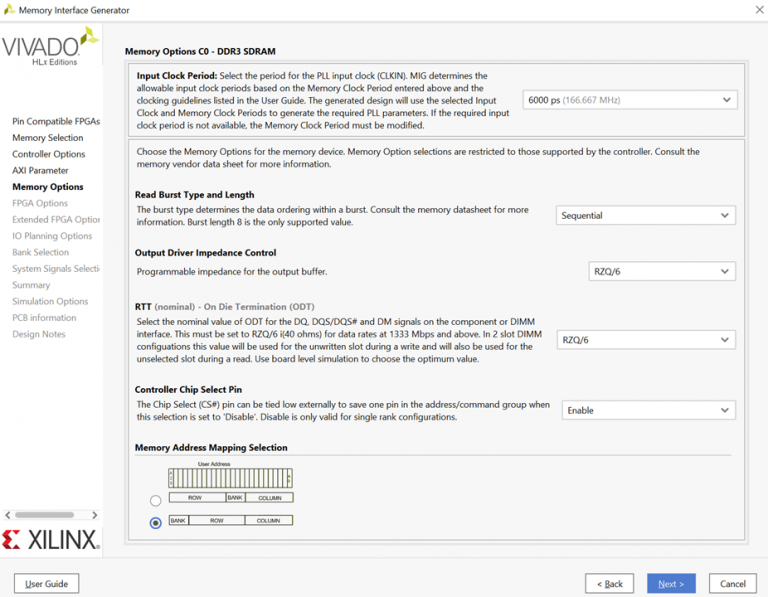
Task: Select ROW BANK COLUMN address mapping radio button
Action: point(155,500)
